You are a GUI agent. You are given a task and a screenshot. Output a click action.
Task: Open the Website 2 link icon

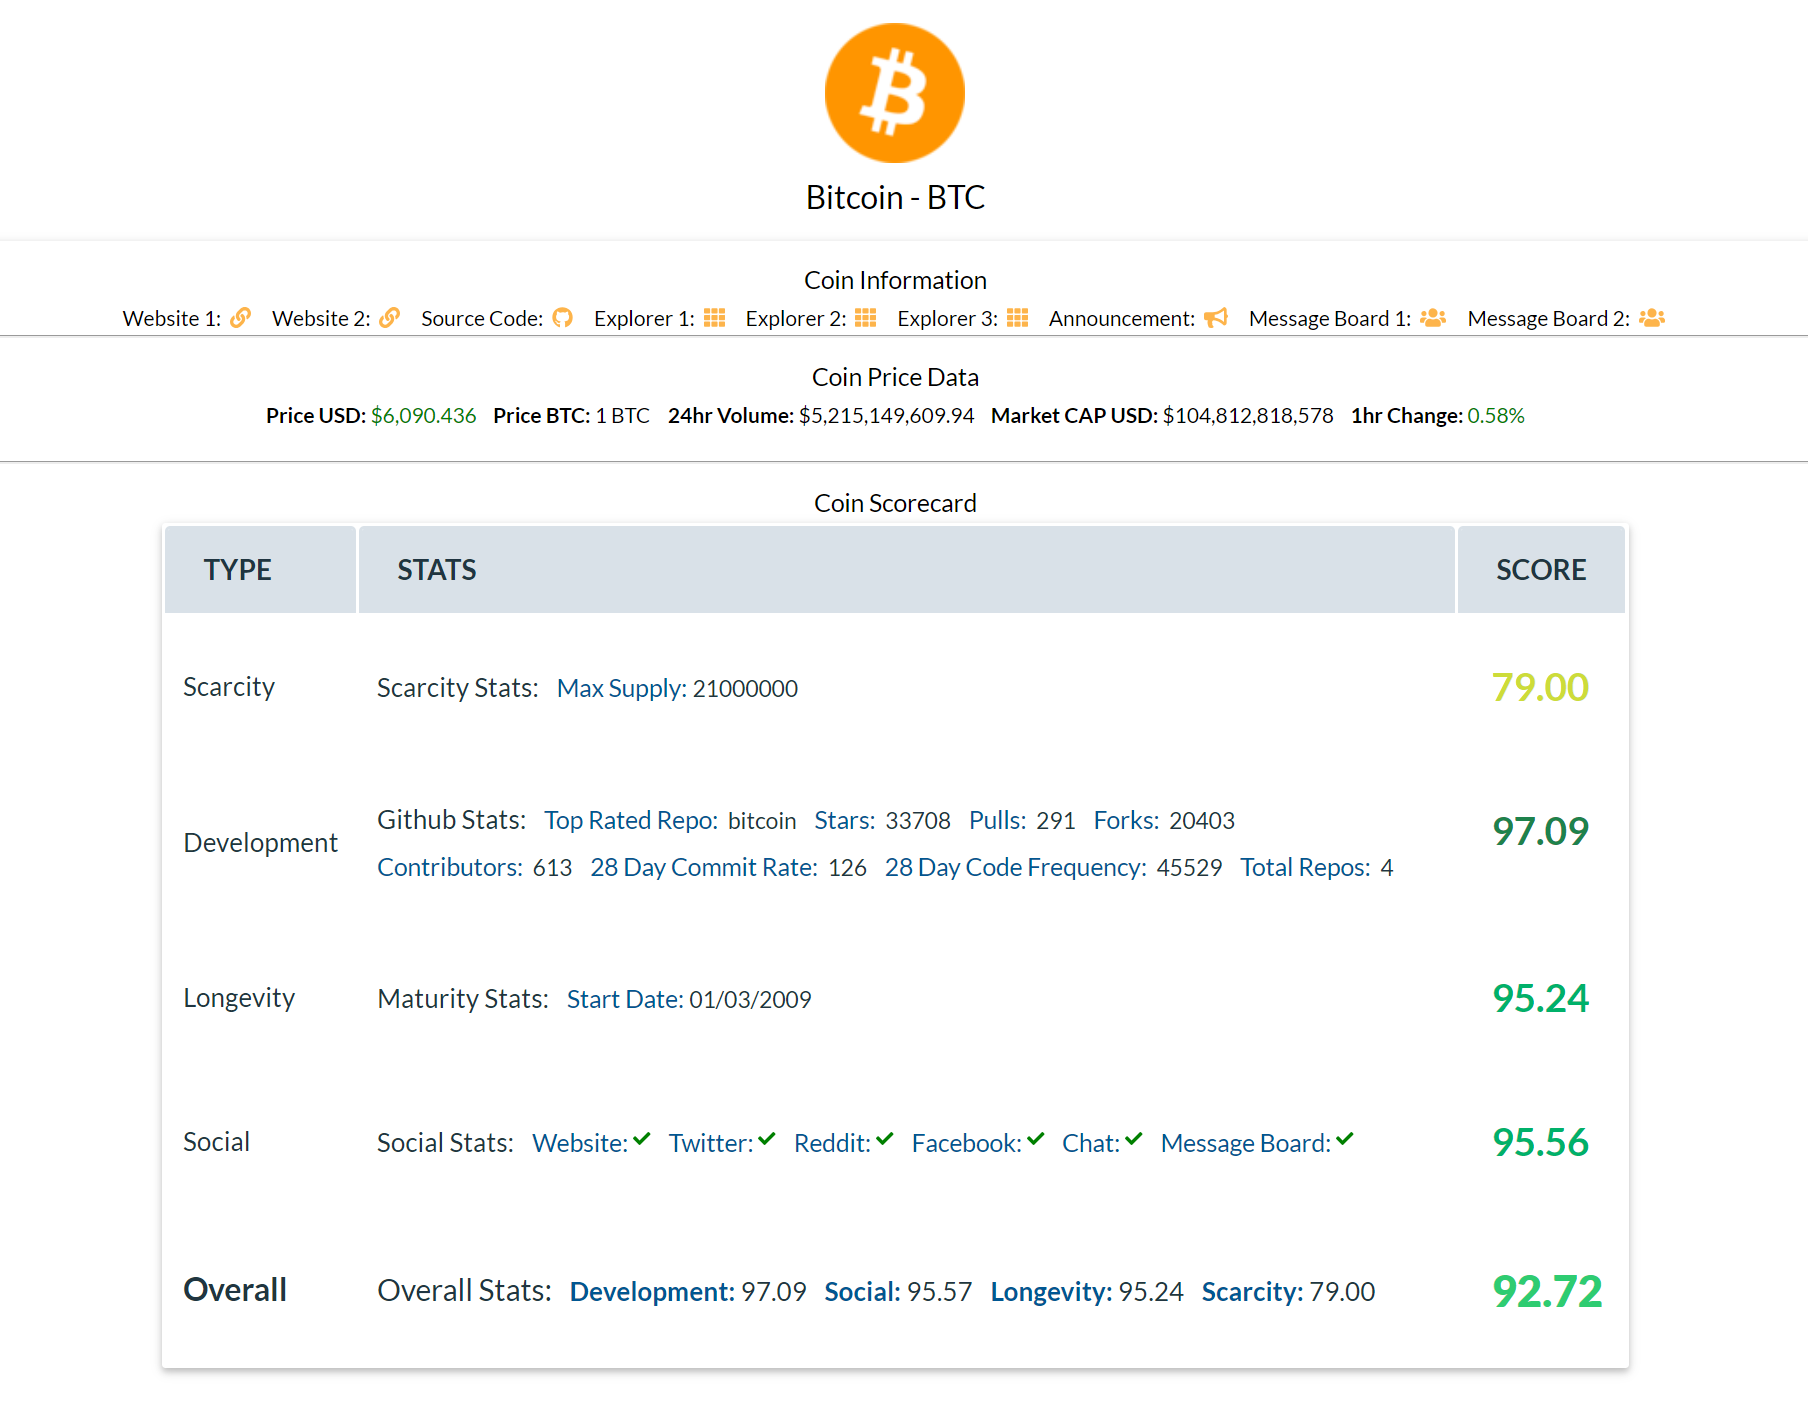(390, 318)
